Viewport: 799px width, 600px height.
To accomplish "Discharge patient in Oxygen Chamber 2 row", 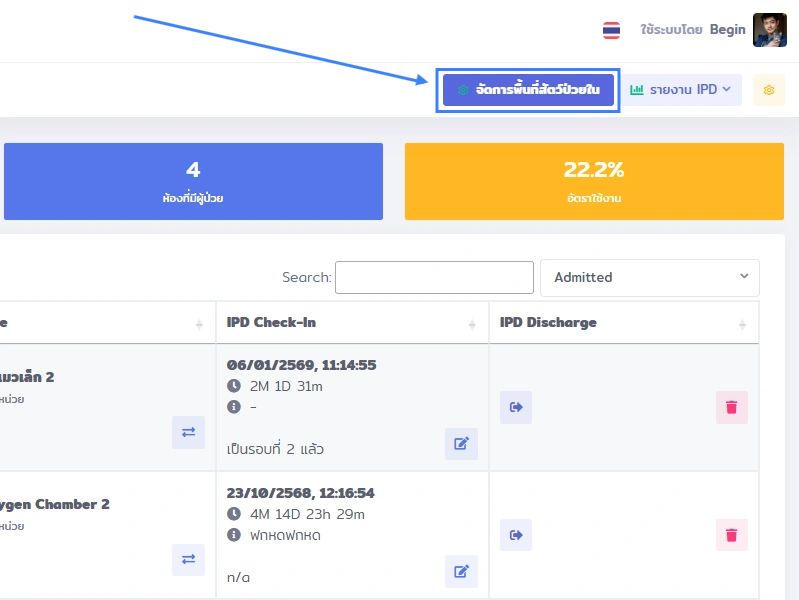I will pos(516,535).
